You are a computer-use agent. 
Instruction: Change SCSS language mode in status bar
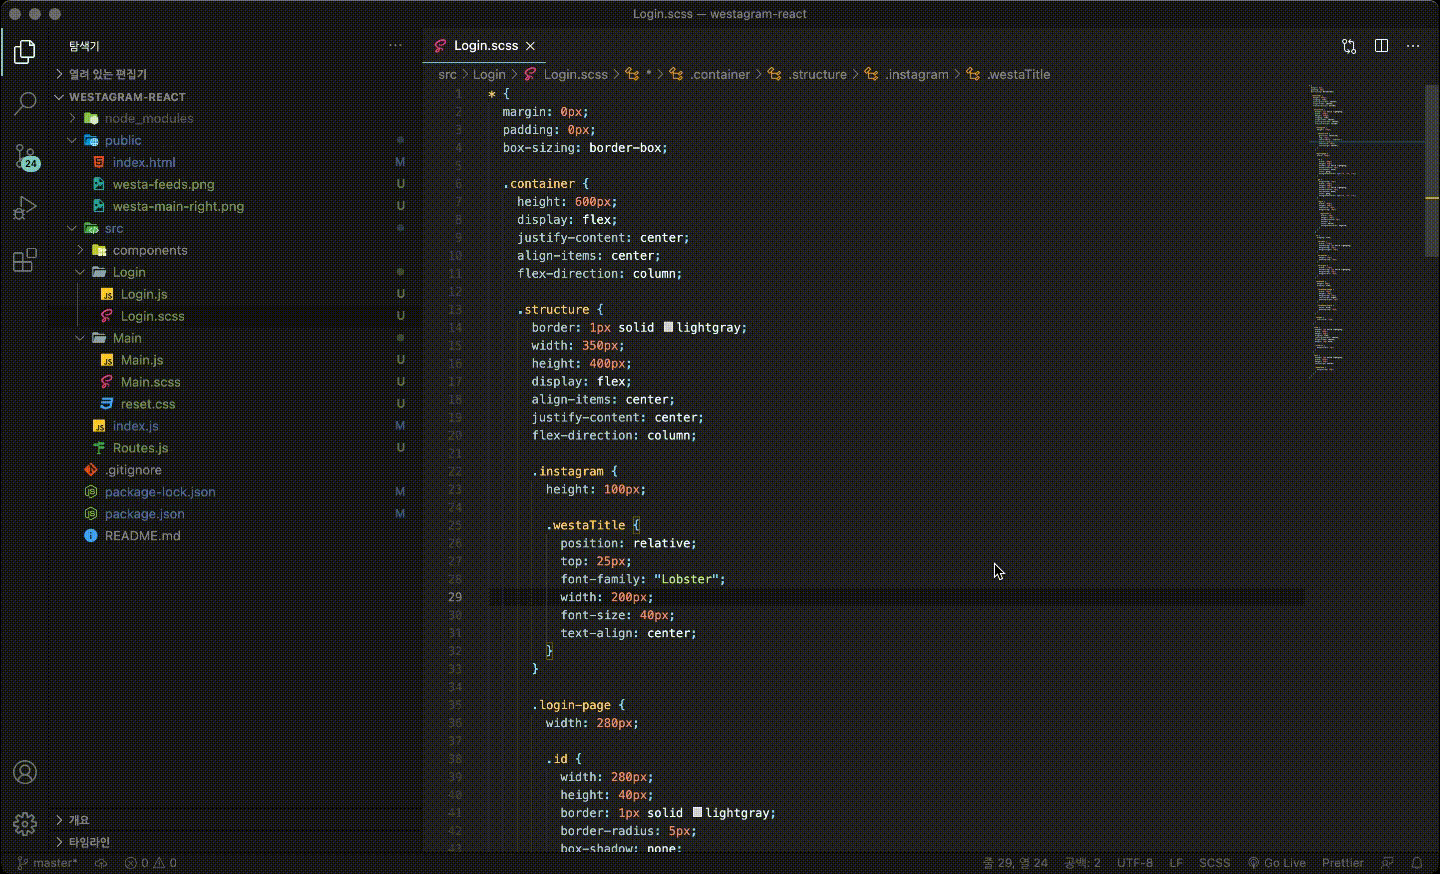(1215, 863)
